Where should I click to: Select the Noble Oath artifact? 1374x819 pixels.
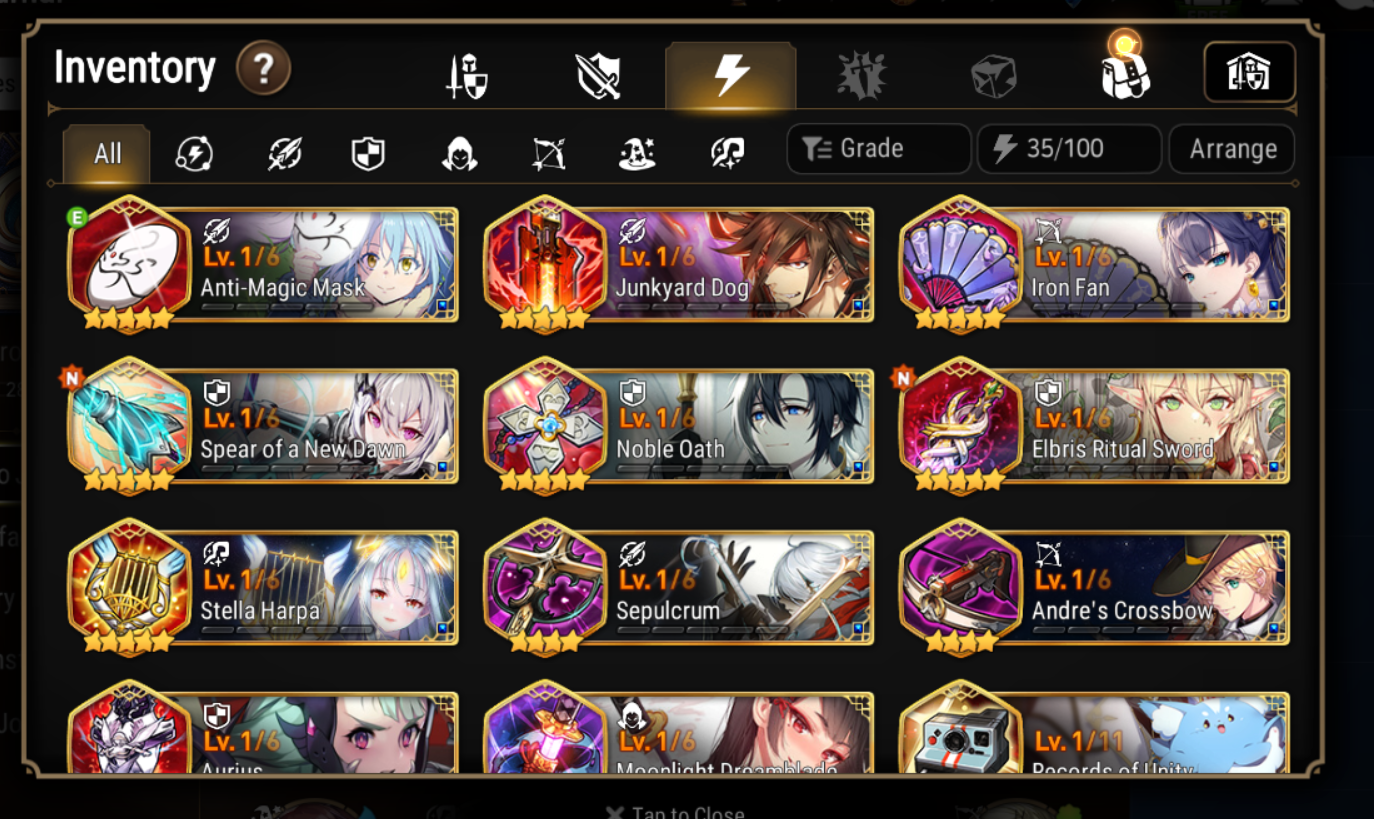[x=679, y=427]
